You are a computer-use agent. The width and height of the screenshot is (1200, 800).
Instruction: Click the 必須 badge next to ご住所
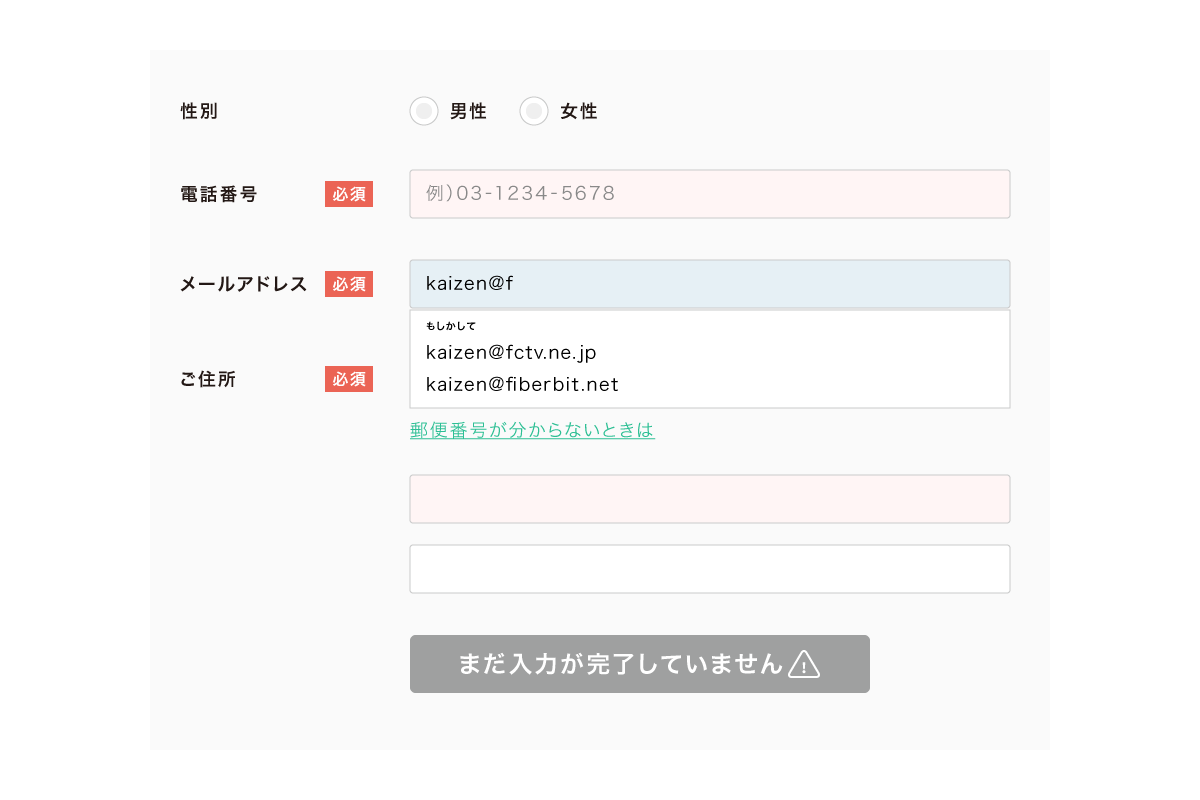348,379
